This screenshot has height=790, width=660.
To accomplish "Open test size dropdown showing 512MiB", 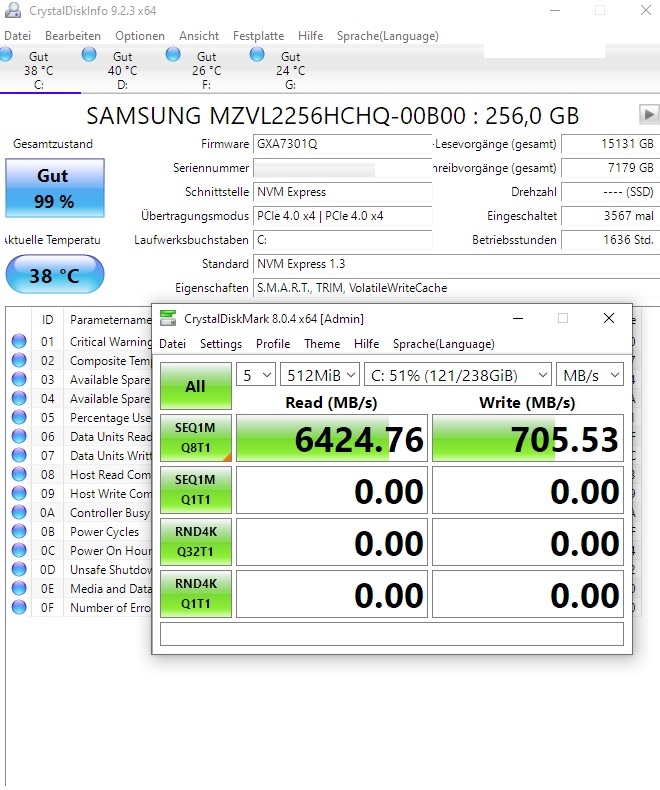I will 320,375.
